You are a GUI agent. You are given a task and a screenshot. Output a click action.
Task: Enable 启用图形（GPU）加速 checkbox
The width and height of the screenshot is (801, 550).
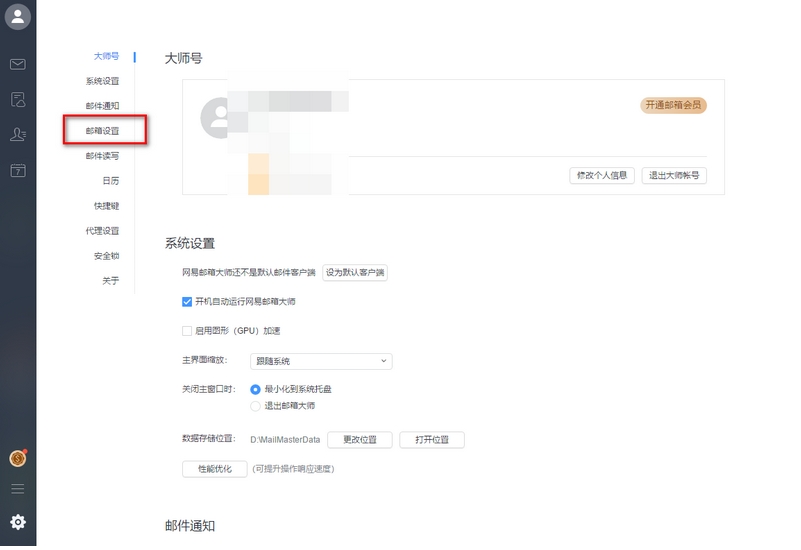(187, 331)
